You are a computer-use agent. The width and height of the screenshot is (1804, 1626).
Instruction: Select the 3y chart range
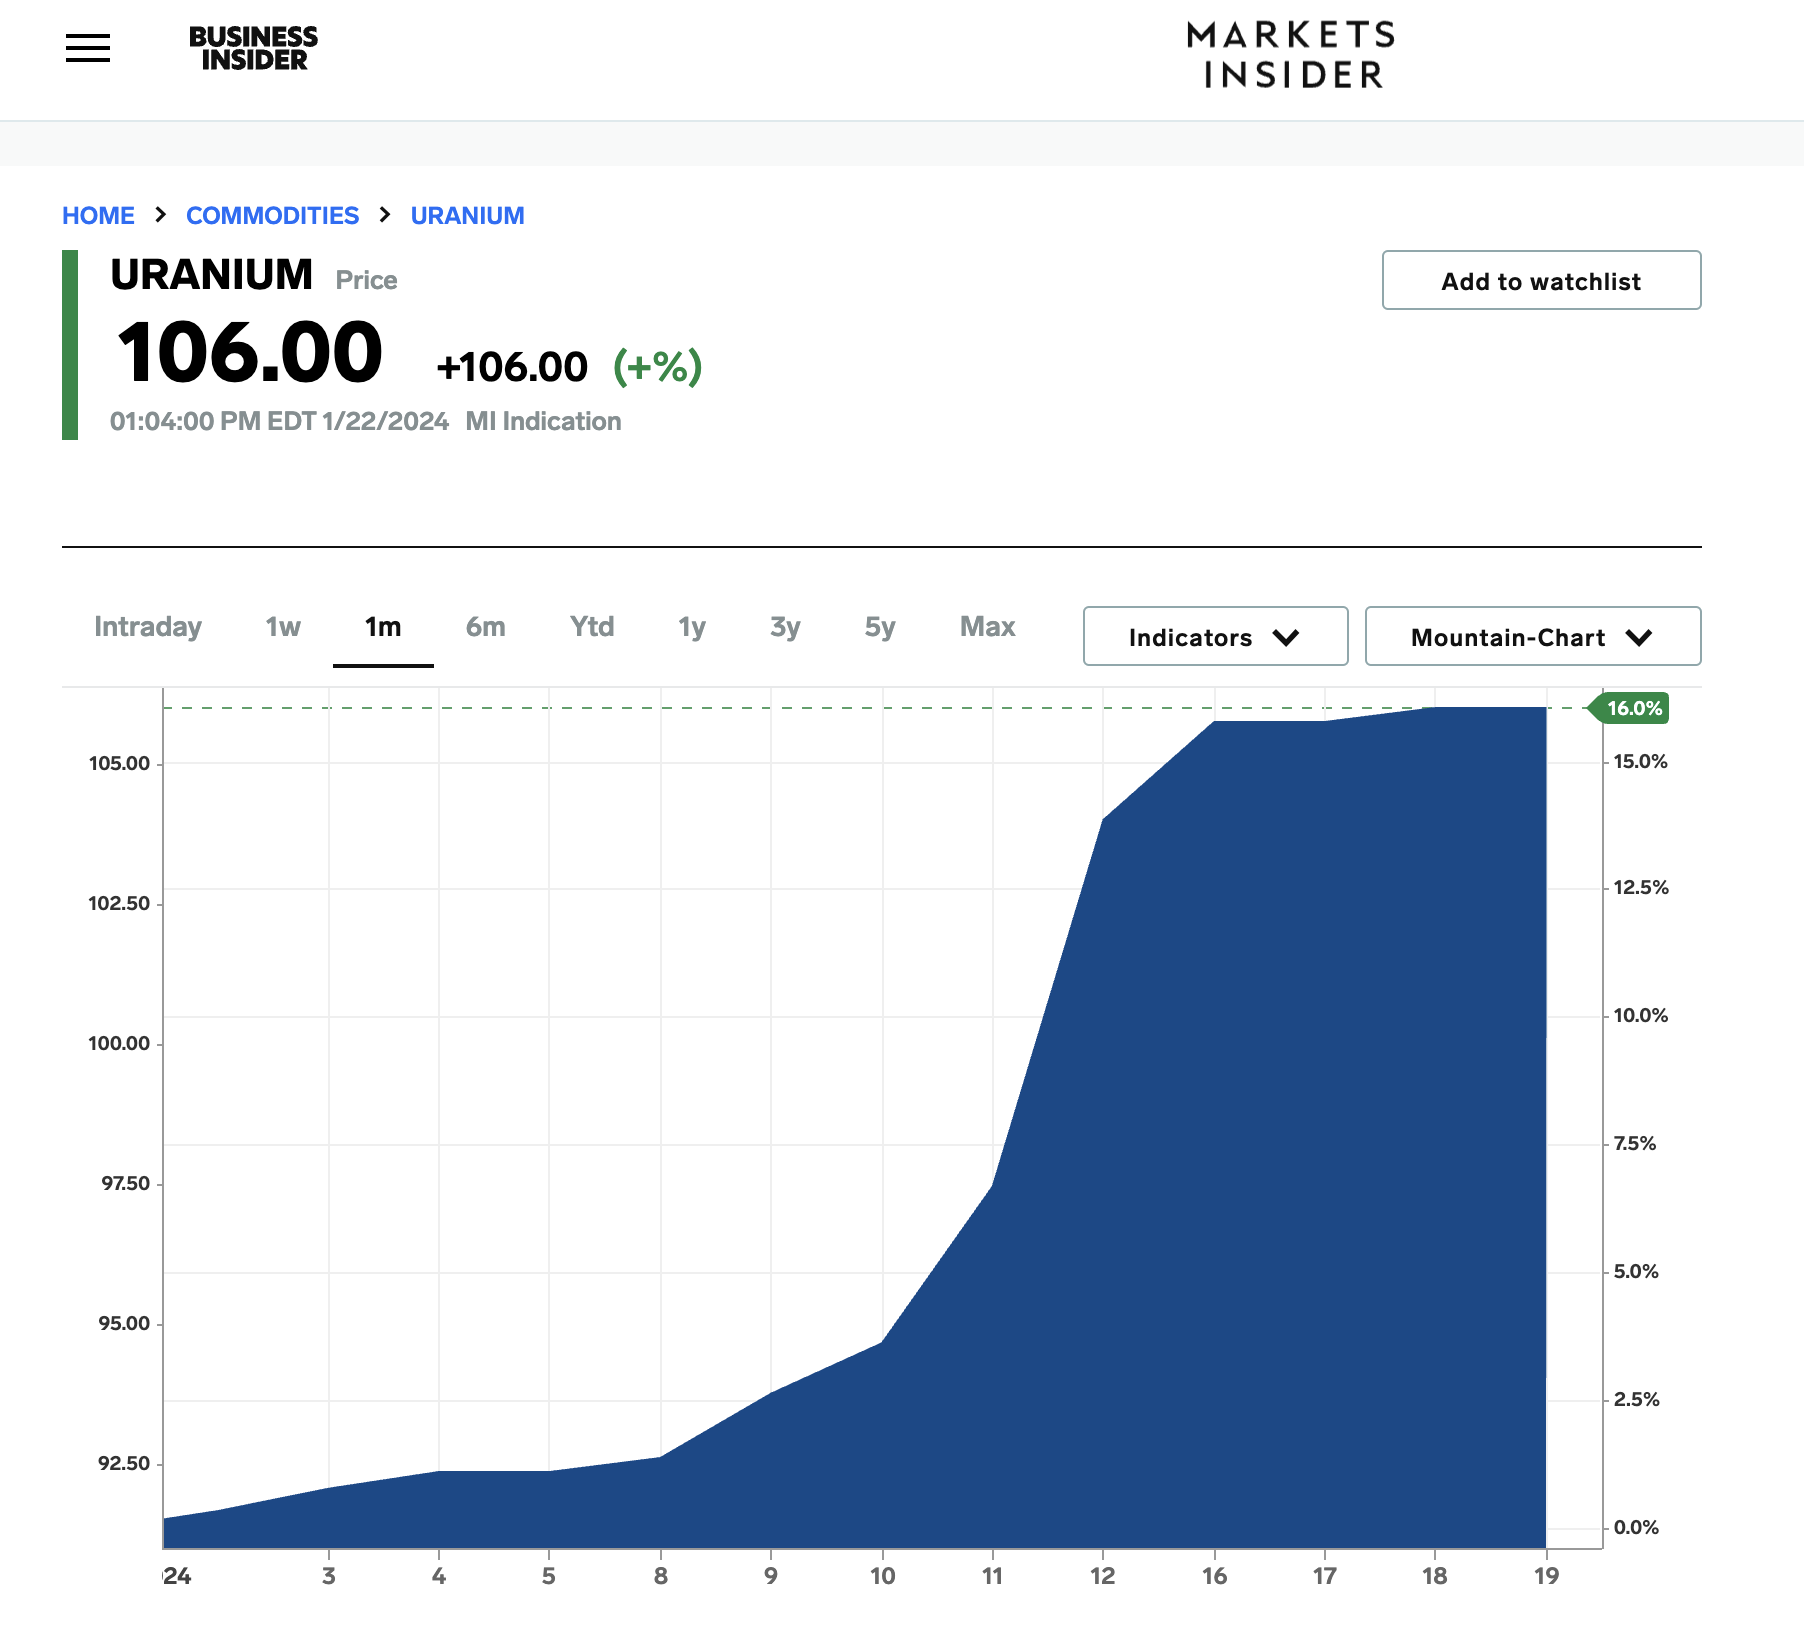pyautogui.click(x=785, y=627)
